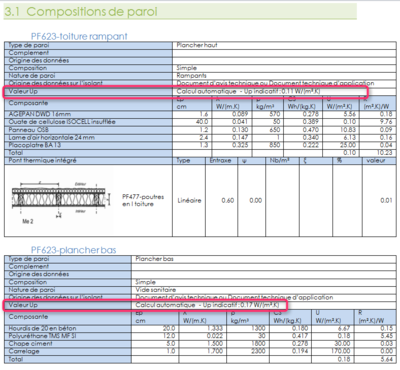Click the 40.0 cm thickness of cellulose
This screenshot has height=370, width=400.
pos(202,122)
